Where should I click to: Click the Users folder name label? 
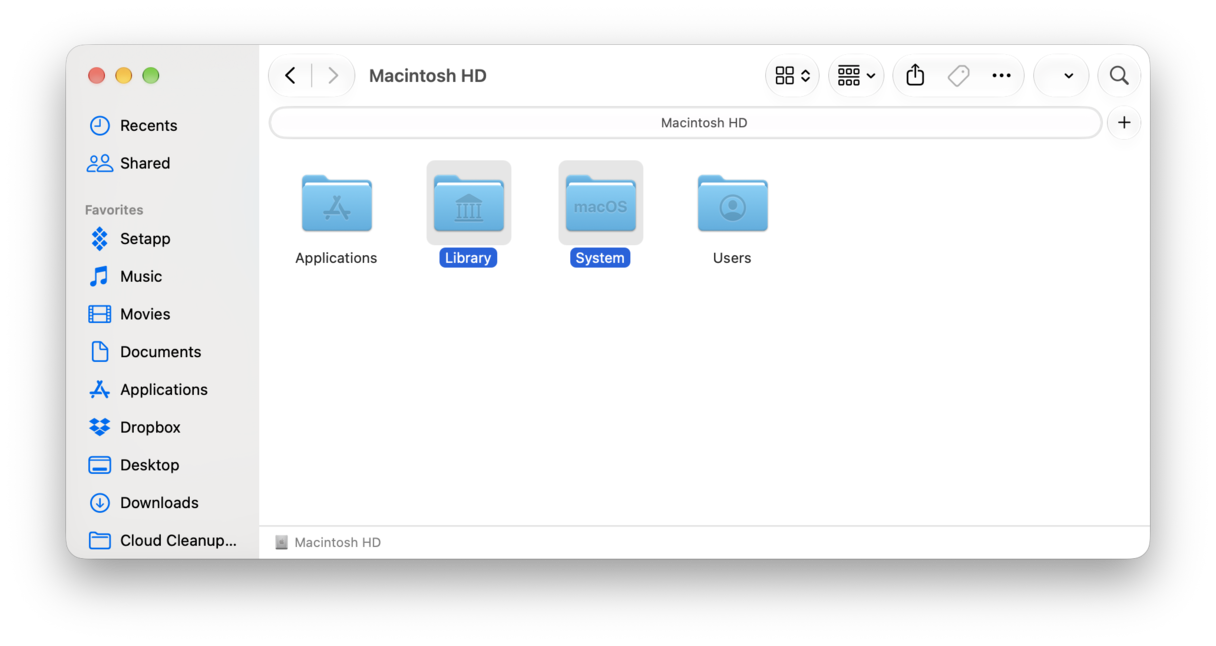coord(732,258)
